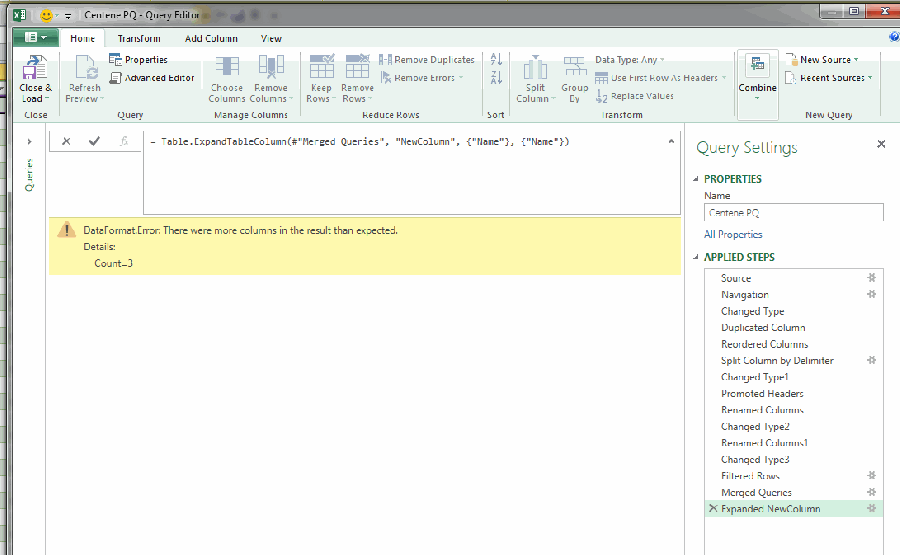
Task: Click the Combine icon
Action: point(757,65)
